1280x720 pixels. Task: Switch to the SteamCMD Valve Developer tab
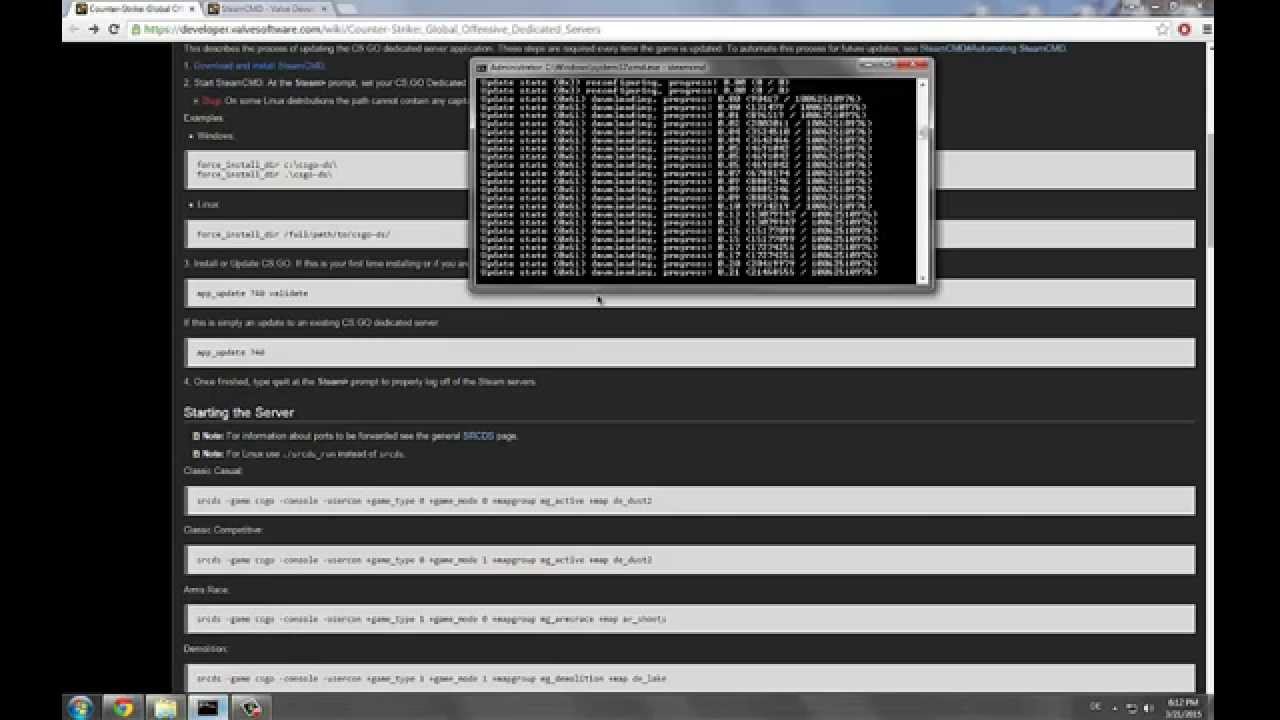pos(266,9)
